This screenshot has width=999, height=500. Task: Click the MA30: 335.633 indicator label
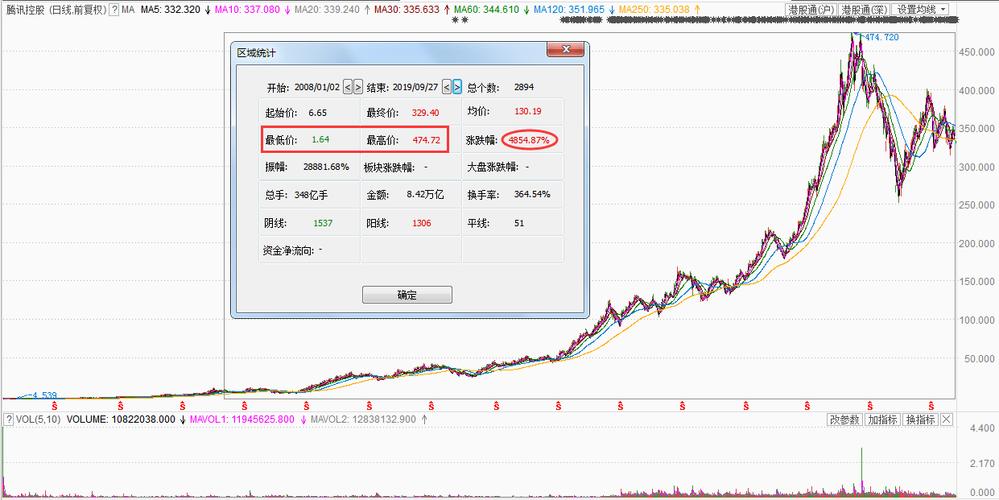click(406, 10)
